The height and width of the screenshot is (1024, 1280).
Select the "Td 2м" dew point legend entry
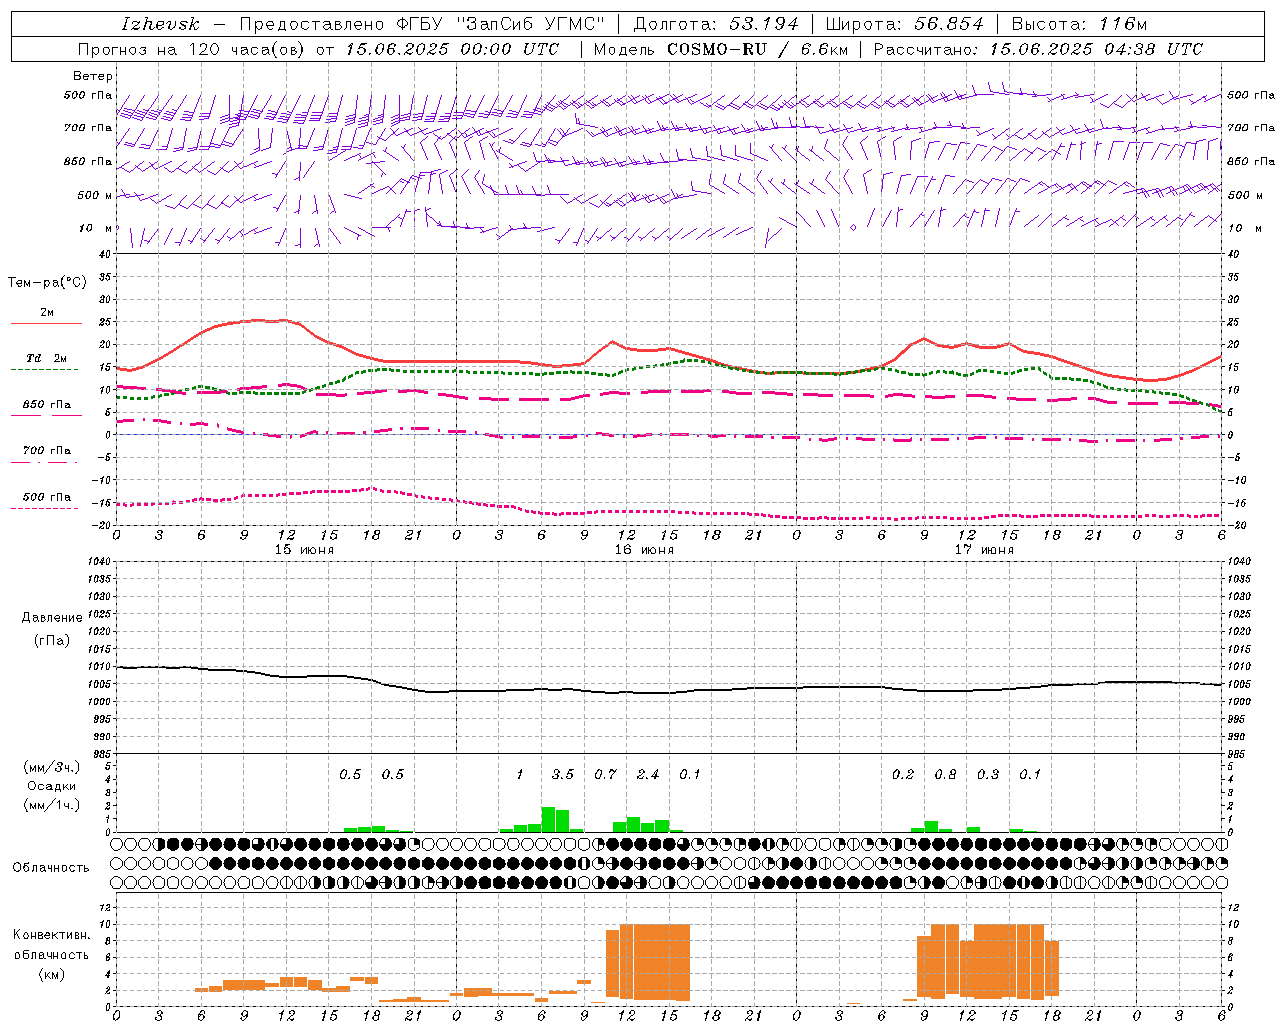tap(47, 358)
